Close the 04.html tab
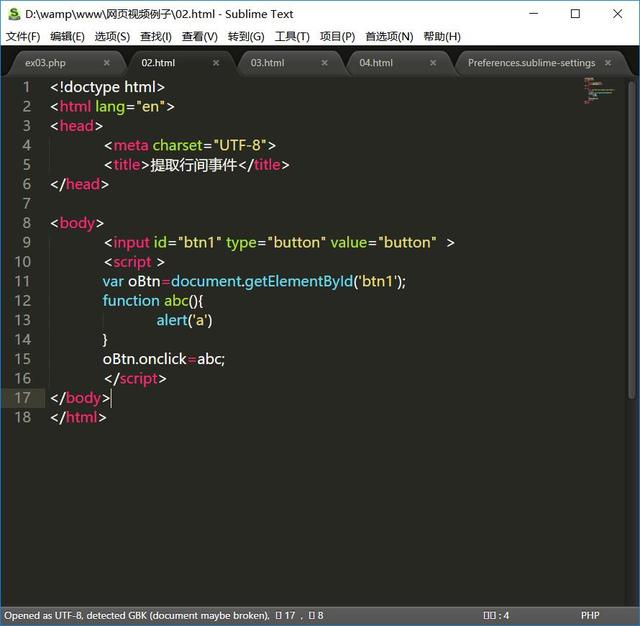640x626 pixels. [433, 63]
